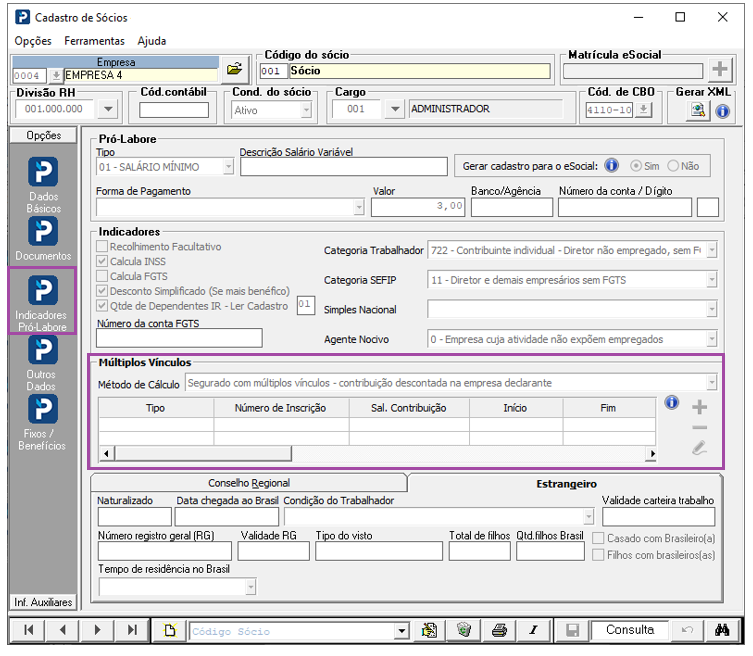Go to the next record arrow

[x=97, y=630]
